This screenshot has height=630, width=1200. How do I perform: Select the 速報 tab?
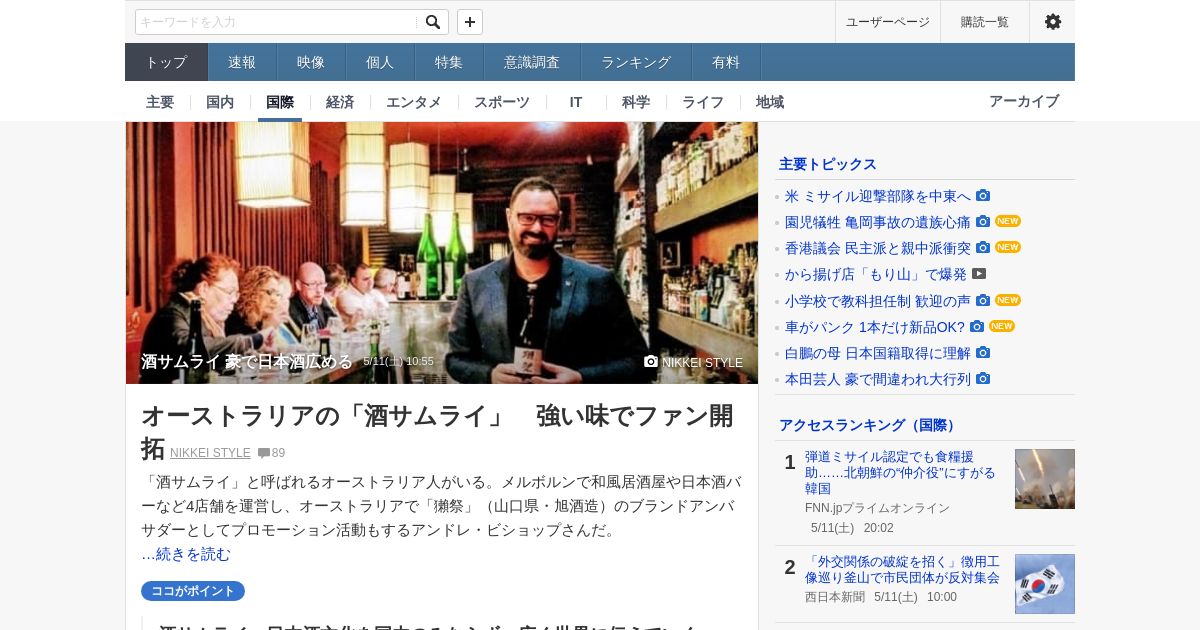(242, 62)
